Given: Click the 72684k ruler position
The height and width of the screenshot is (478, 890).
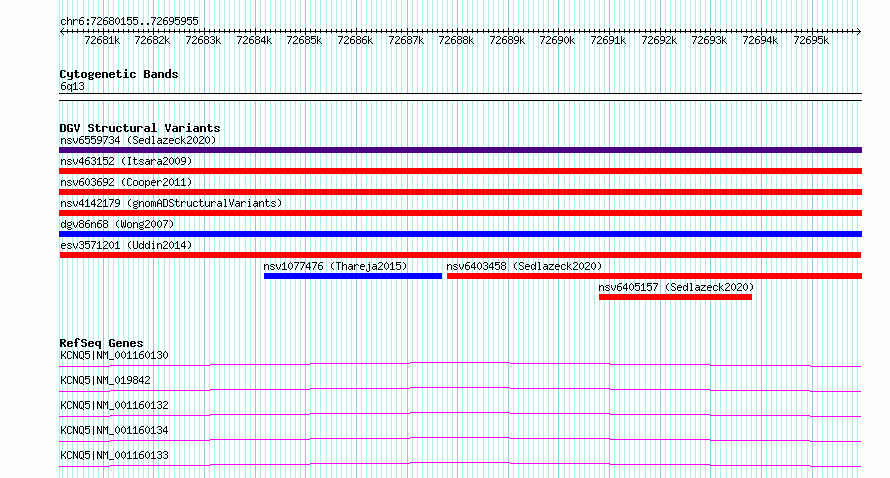Looking at the screenshot, I should pos(254,40).
